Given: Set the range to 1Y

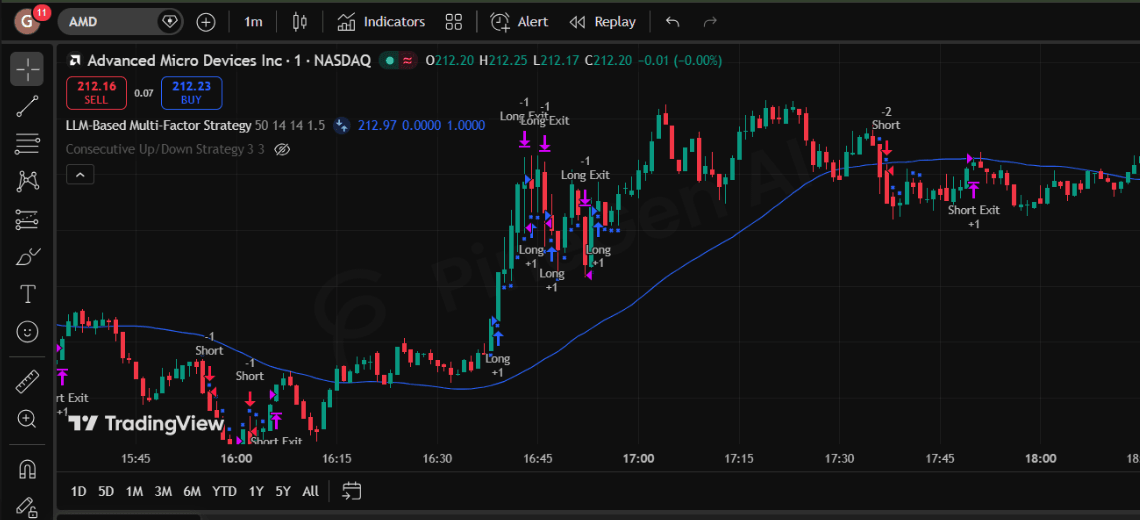Looking at the screenshot, I should (x=256, y=491).
